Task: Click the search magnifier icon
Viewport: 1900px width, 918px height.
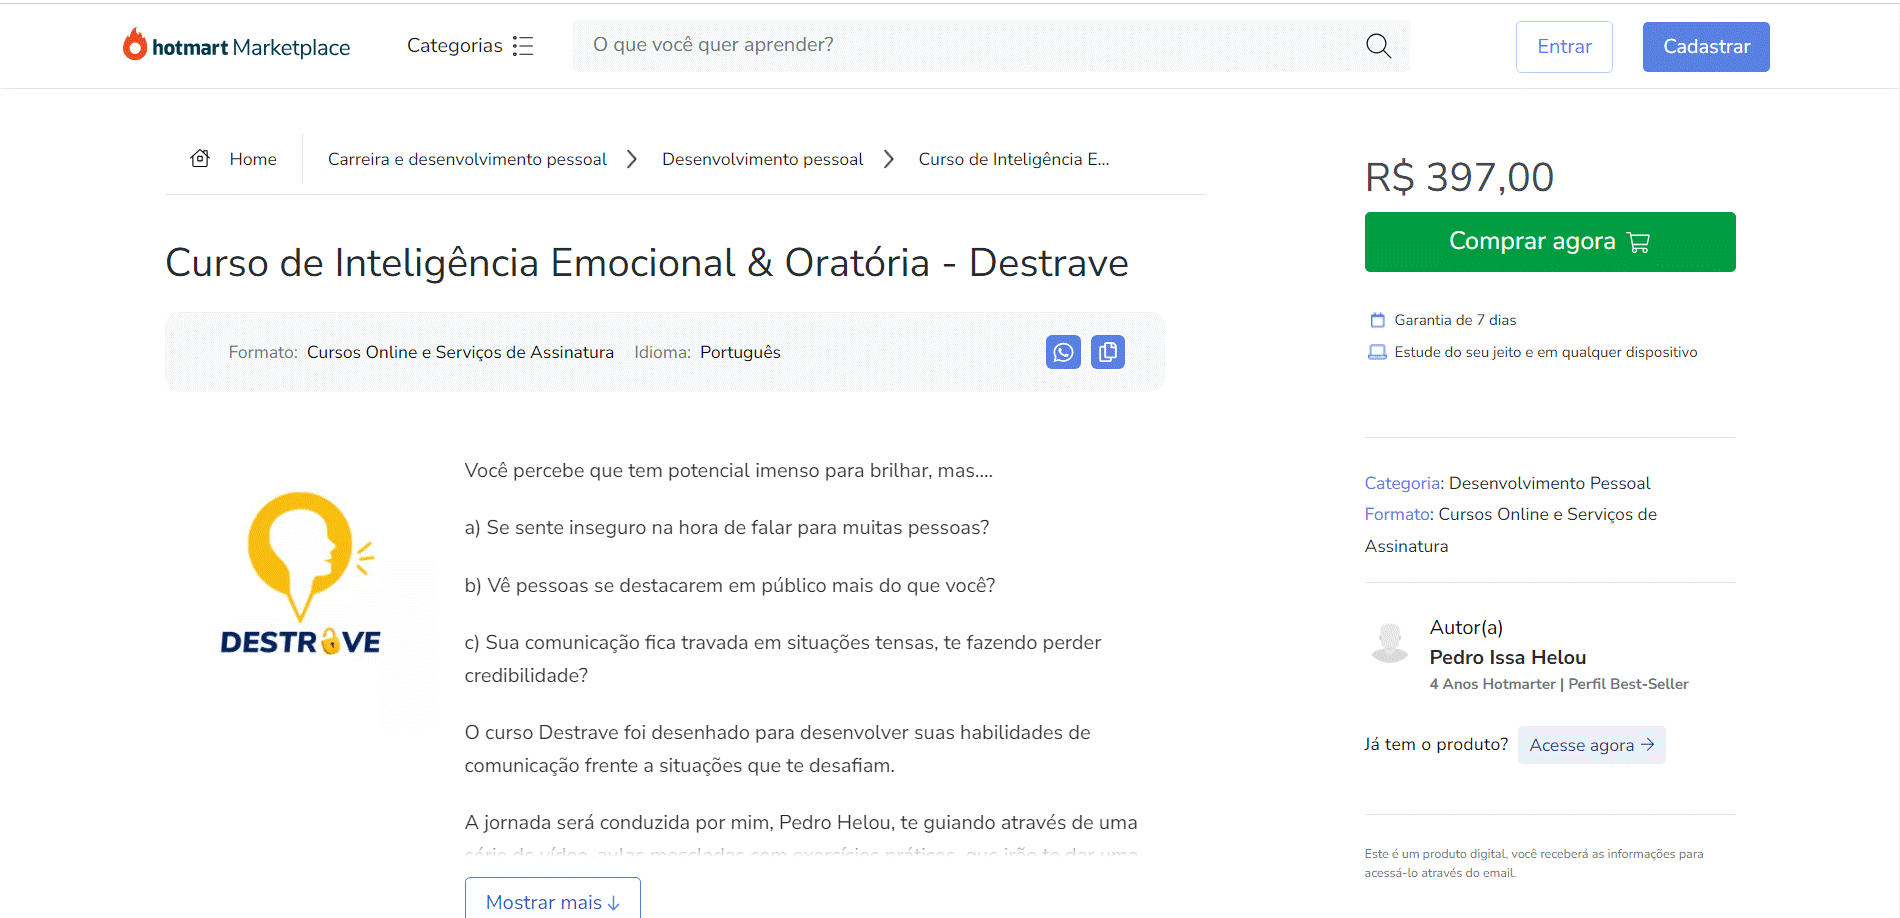Action: (x=1378, y=46)
